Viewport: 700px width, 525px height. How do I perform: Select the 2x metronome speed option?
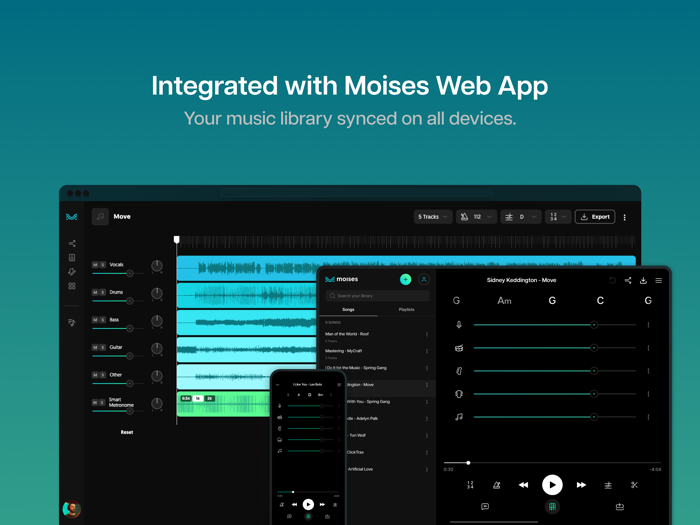(x=210, y=398)
